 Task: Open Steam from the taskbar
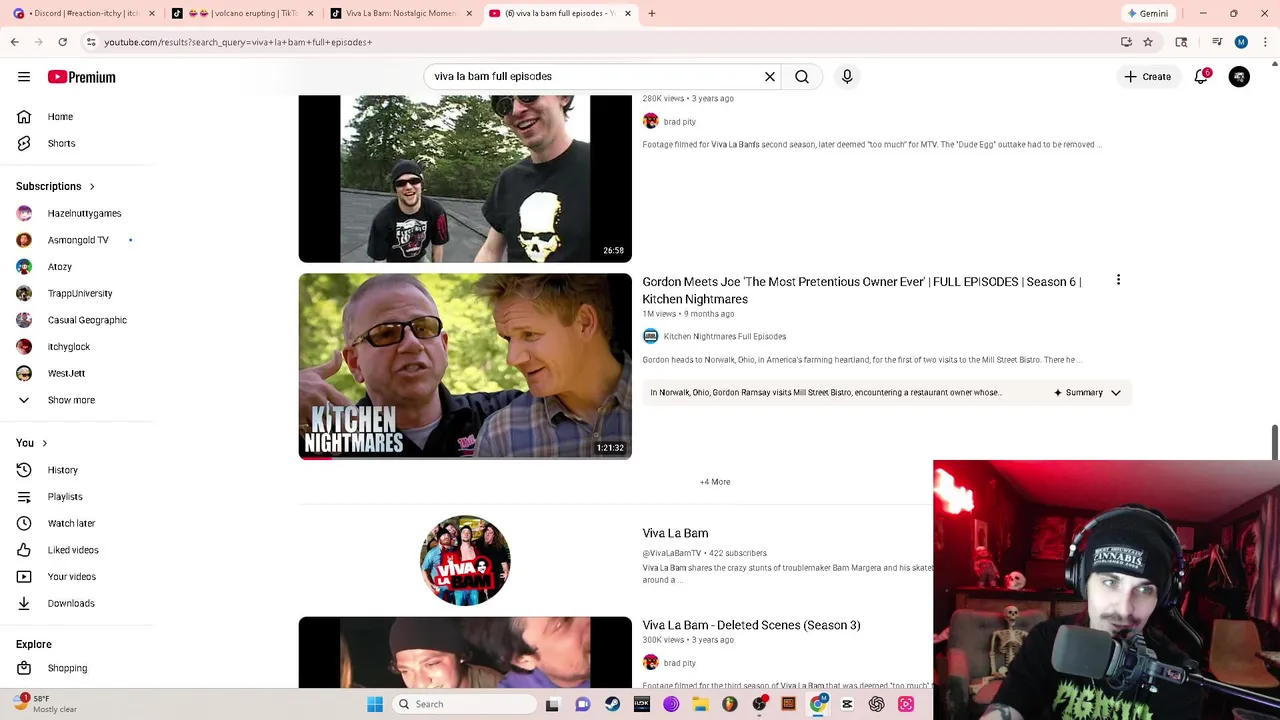(x=612, y=704)
